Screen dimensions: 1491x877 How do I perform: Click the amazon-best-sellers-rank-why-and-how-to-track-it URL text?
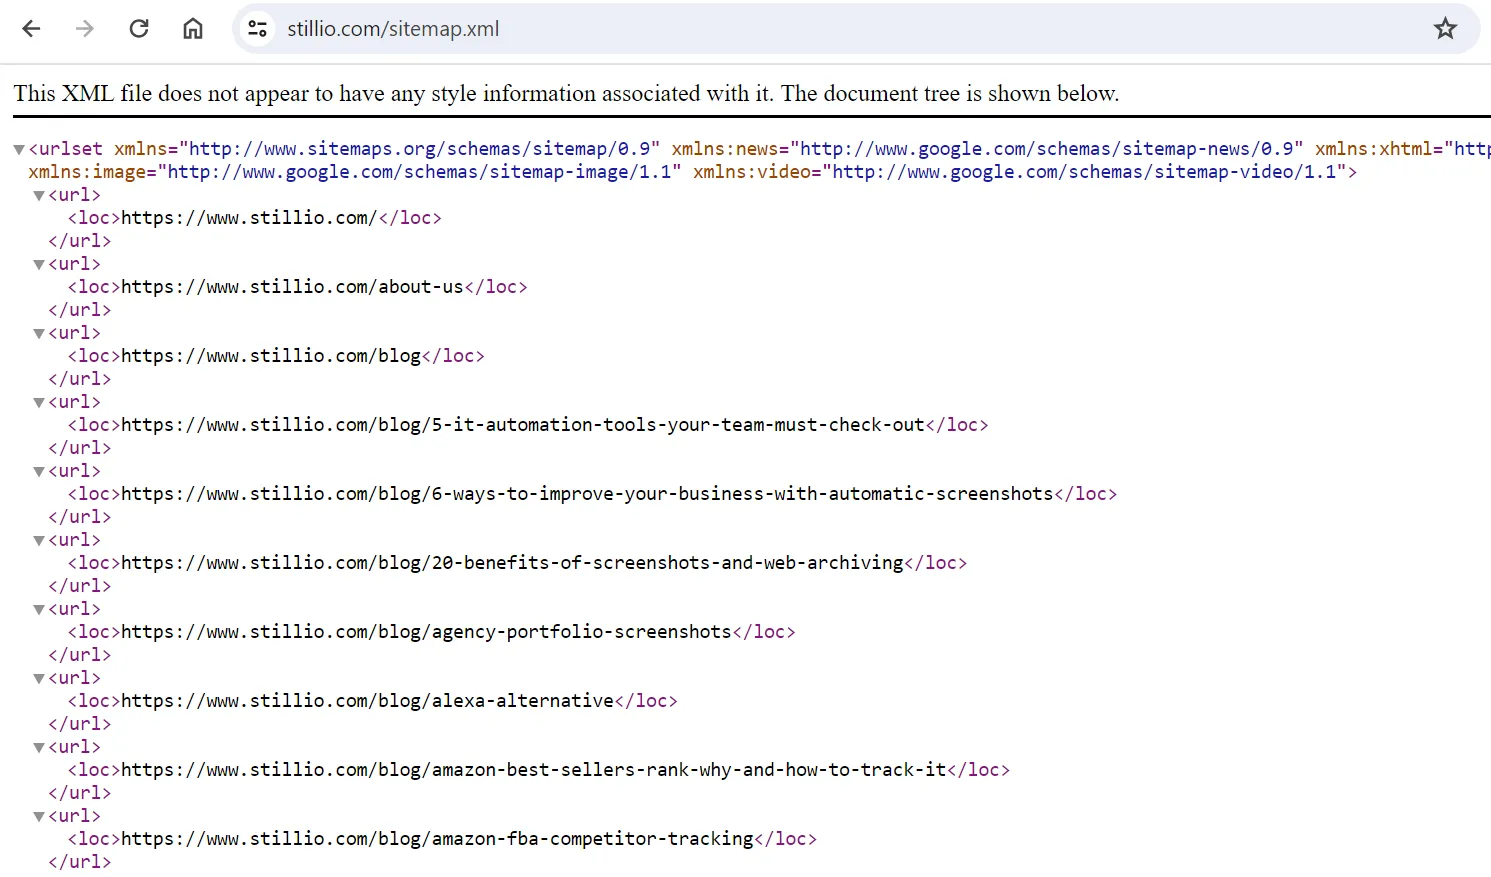coord(533,770)
